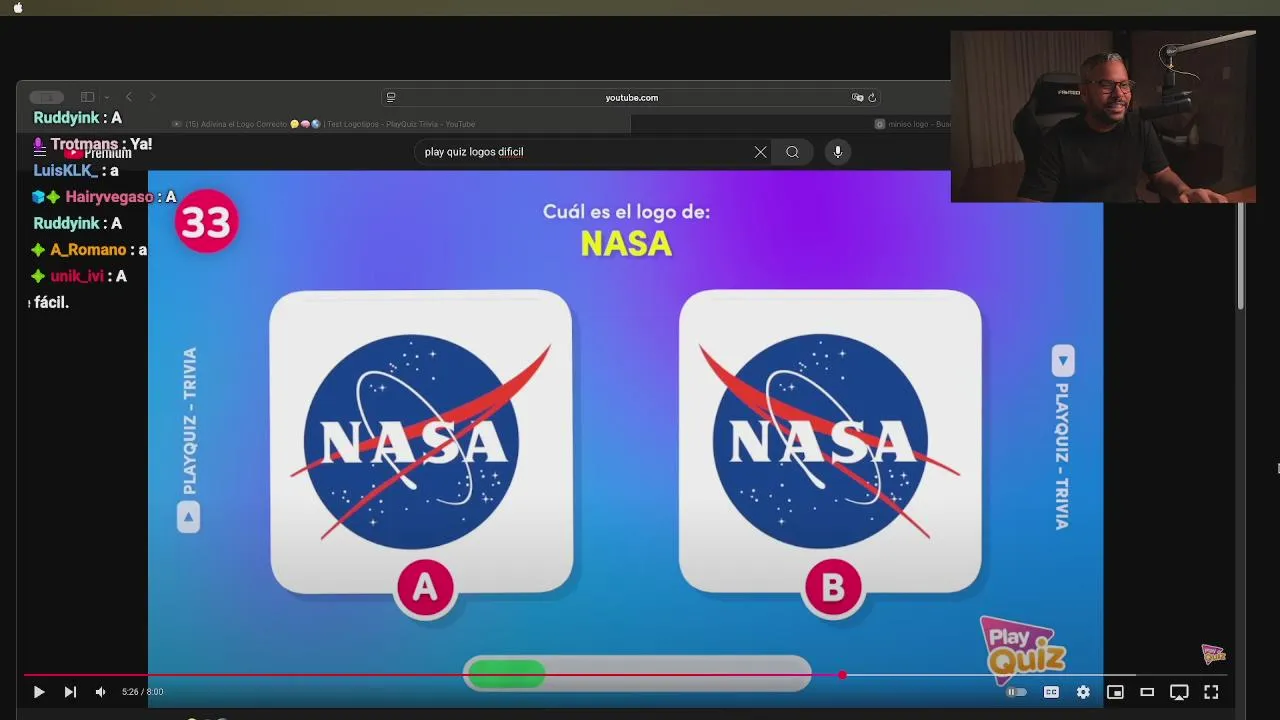Click the yellow NASA title text
Viewport: 1280px width, 720px height.
coord(626,244)
